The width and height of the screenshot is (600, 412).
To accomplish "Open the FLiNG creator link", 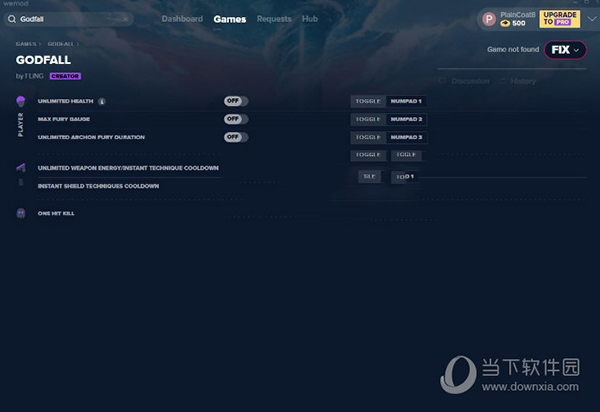I will 34,76.
